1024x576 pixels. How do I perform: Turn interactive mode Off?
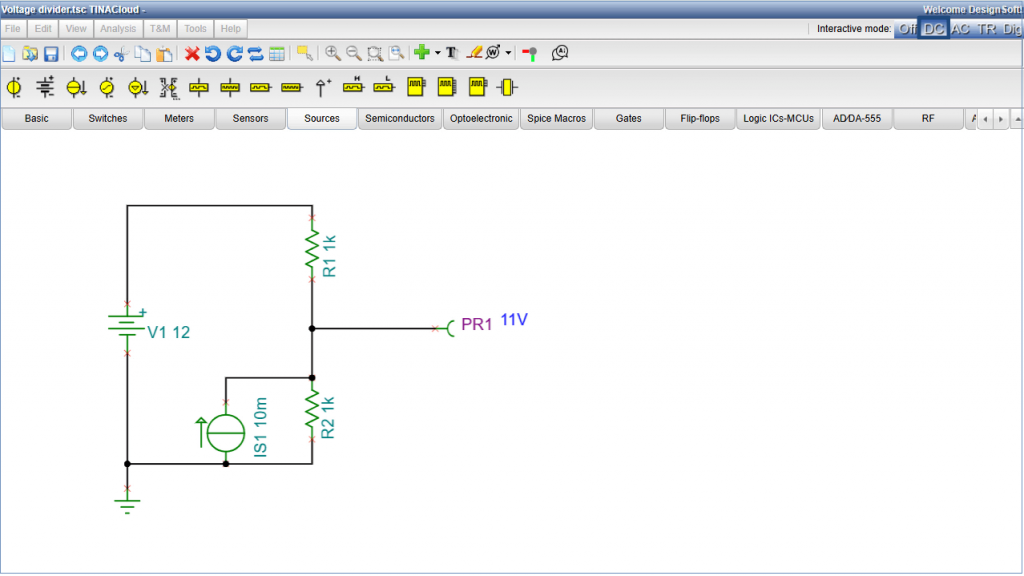906,29
